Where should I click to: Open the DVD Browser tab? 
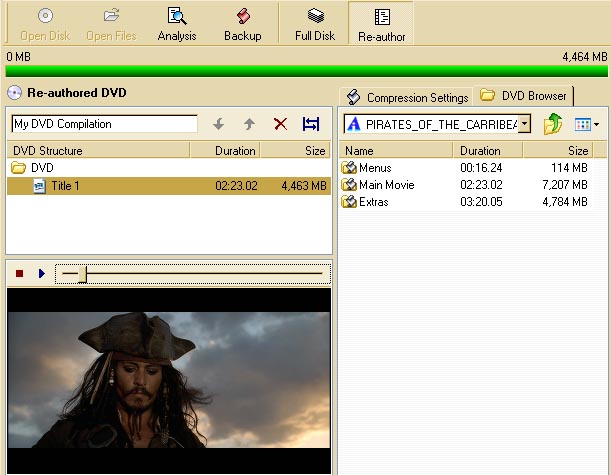[x=523, y=96]
